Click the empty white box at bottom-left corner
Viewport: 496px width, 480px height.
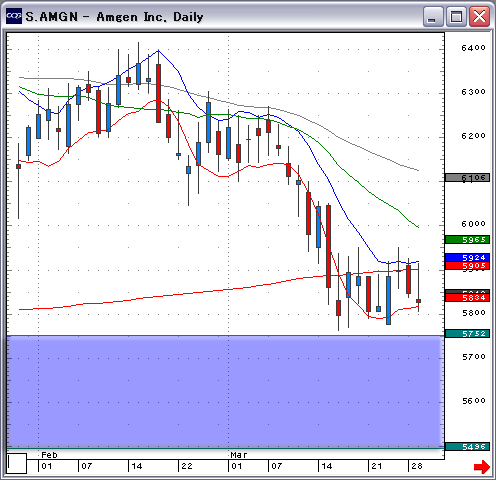tap(17, 463)
